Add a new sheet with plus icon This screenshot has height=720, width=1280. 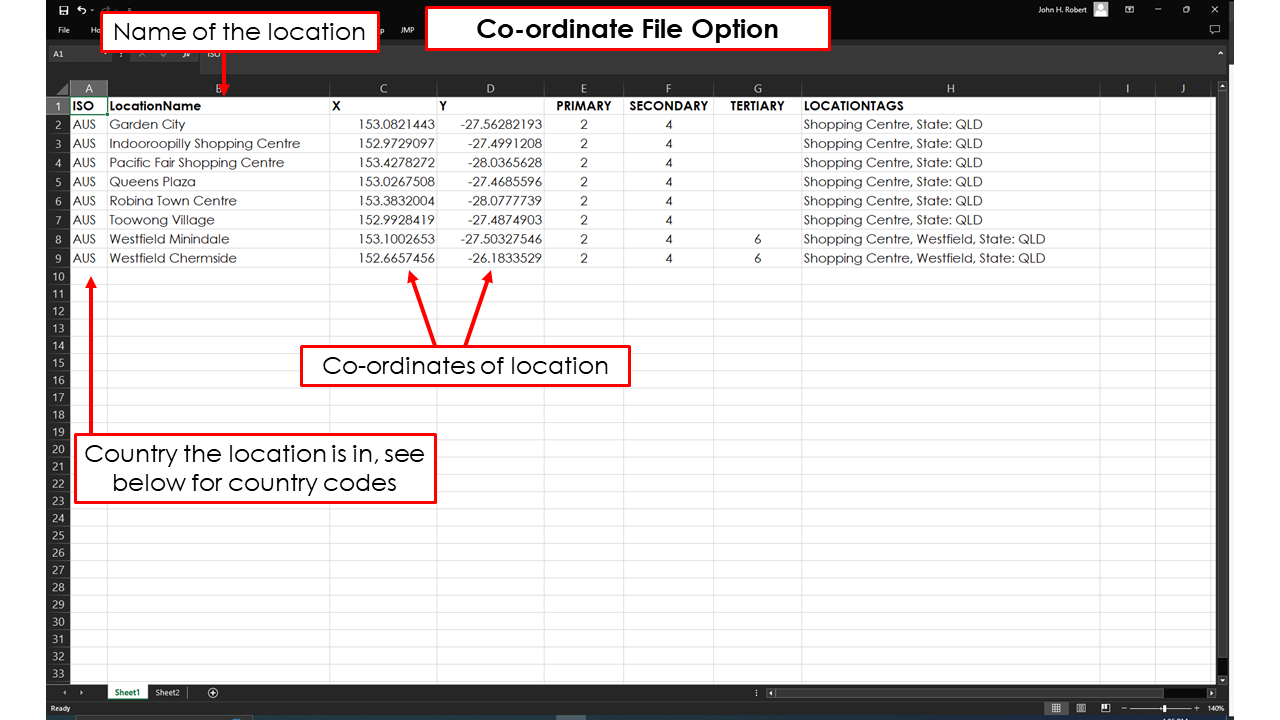click(212, 692)
